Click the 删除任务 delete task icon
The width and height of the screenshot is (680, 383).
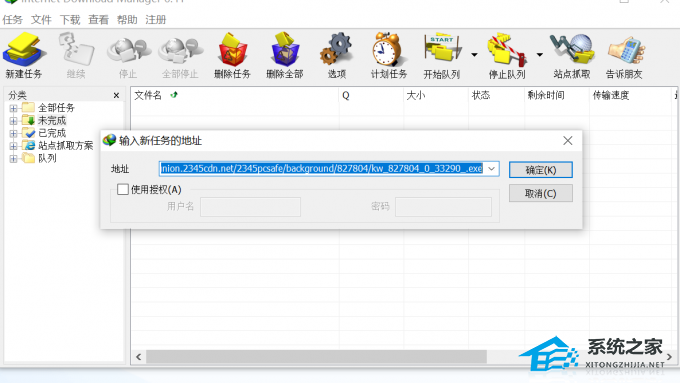coord(232,49)
